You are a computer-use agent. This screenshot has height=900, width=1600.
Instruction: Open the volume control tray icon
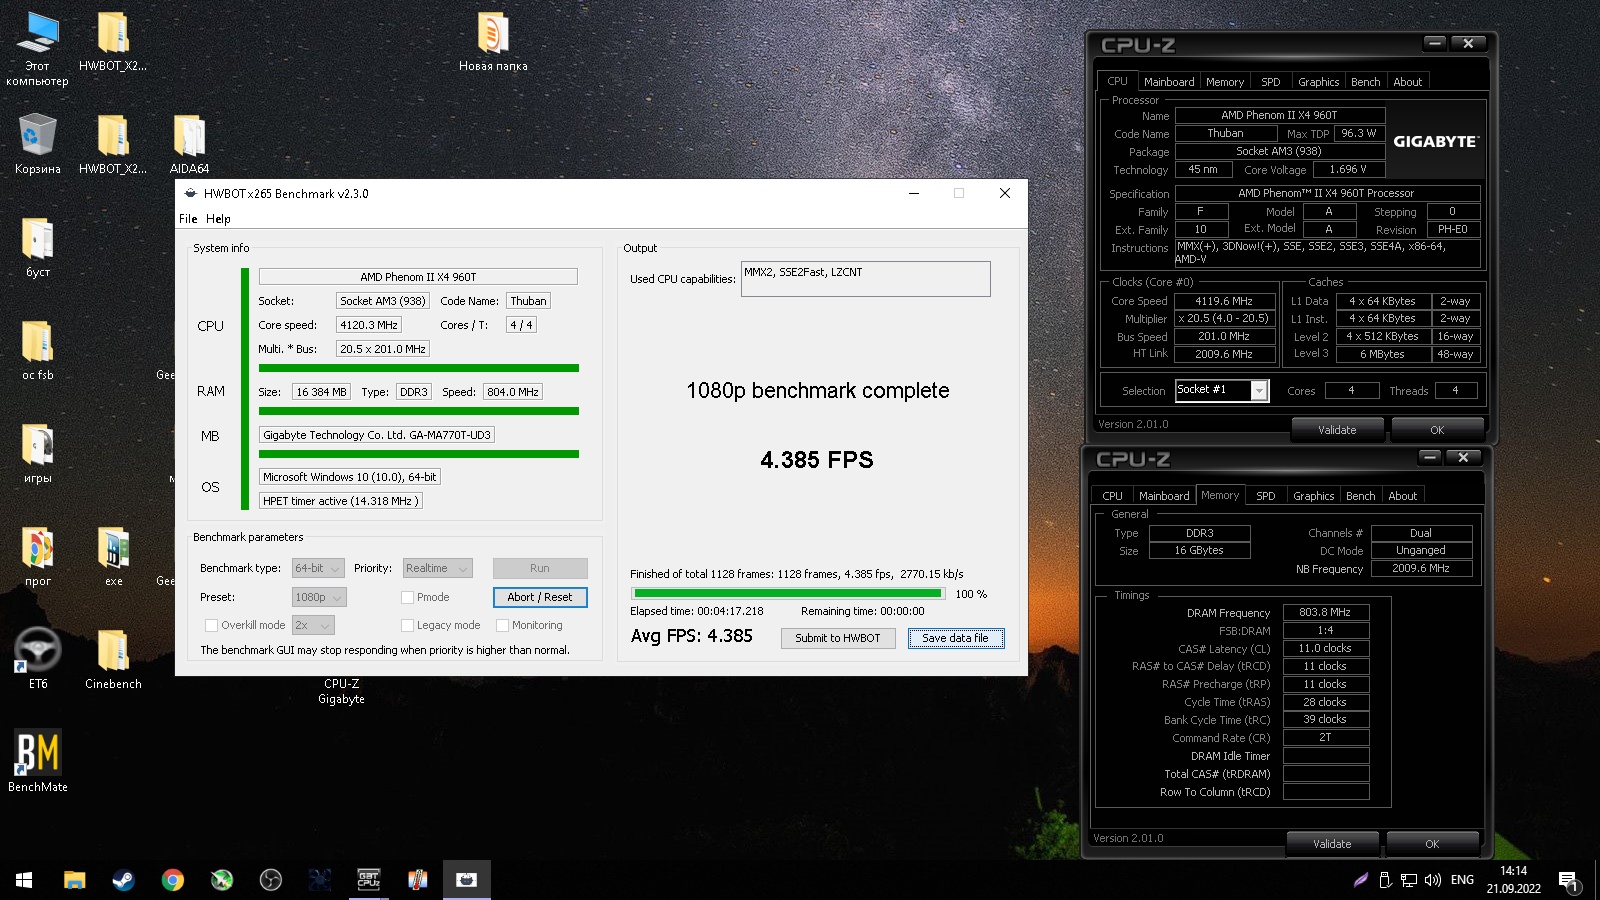[x=1432, y=880]
